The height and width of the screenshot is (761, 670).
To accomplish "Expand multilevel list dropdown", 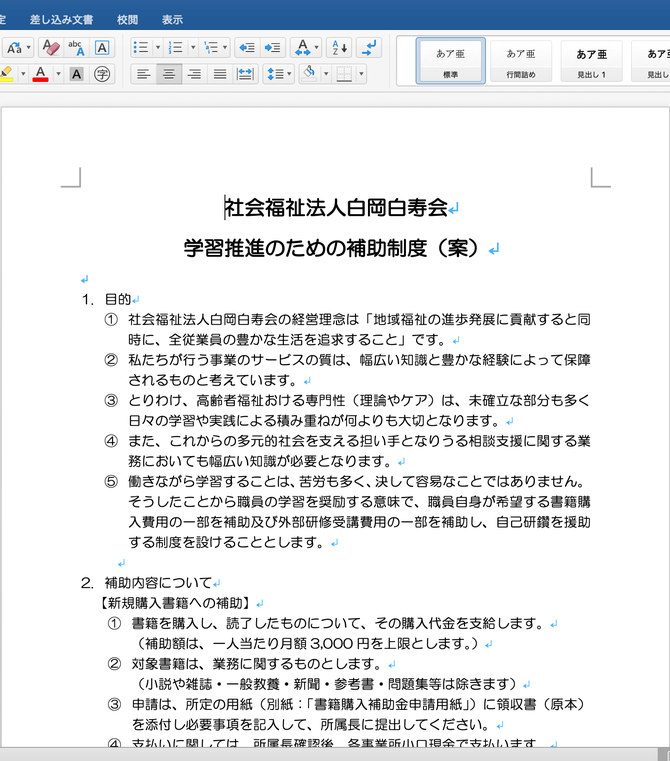I will 225,48.
